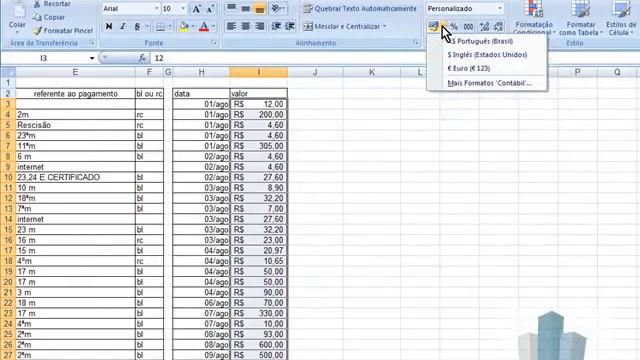Viewport: 640px width, 360px height.
Task: Open Estilos de Célula
Action: (x=621, y=18)
